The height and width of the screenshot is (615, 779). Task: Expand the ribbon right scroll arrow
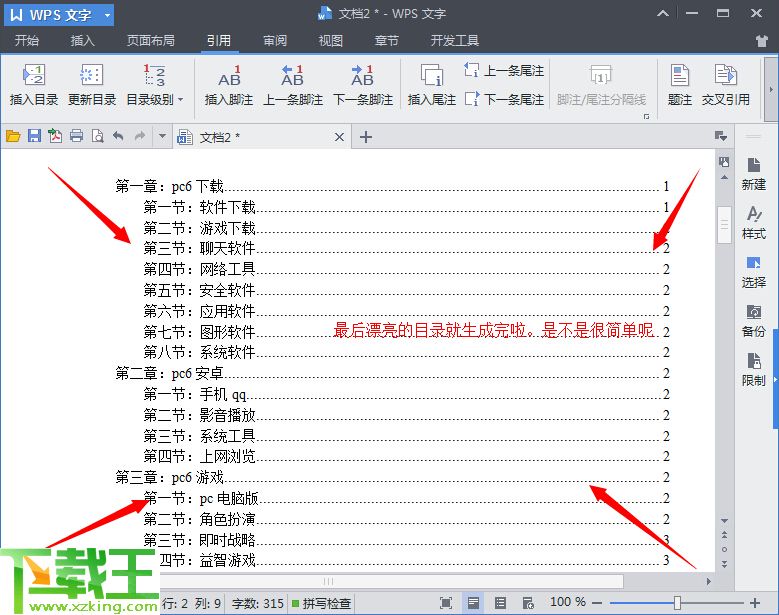coord(771,89)
